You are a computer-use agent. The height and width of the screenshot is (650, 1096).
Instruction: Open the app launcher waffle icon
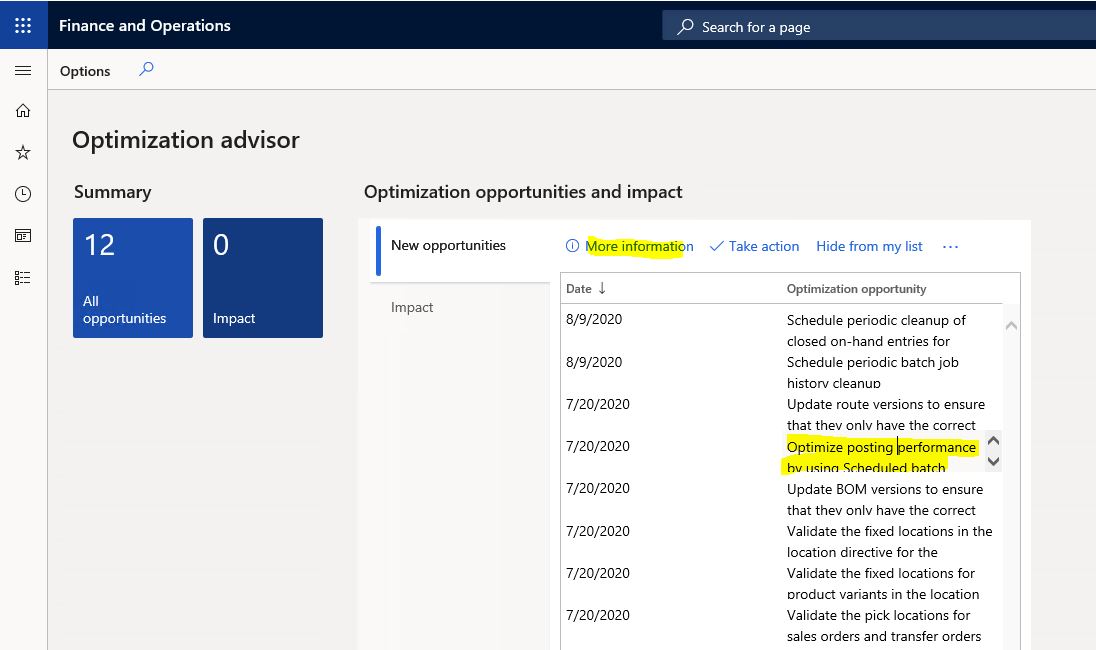(23, 25)
